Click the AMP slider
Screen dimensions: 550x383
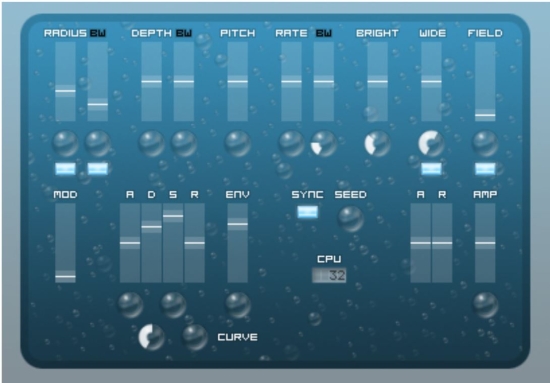485,243
